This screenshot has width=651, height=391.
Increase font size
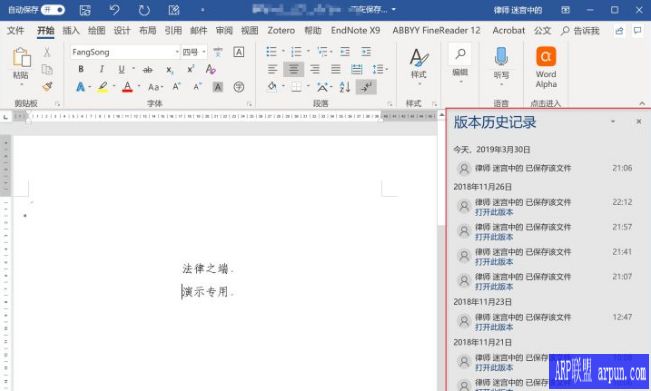tap(177, 86)
